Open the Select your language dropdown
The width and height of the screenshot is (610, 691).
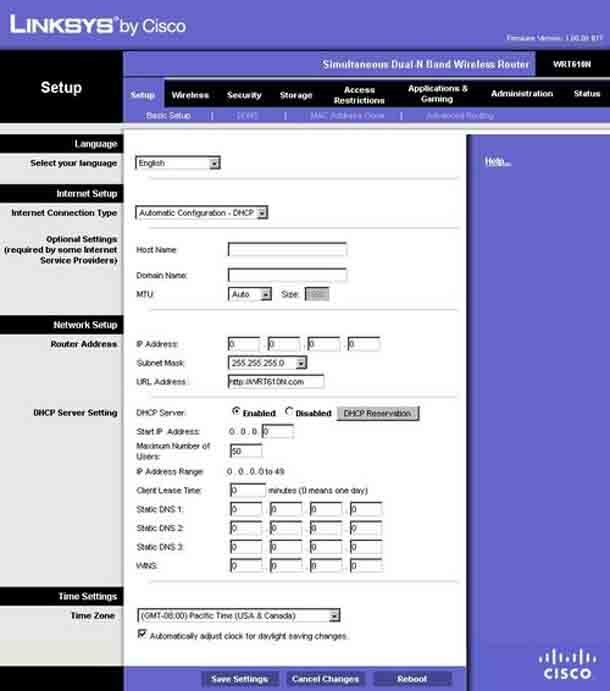point(178,163)
